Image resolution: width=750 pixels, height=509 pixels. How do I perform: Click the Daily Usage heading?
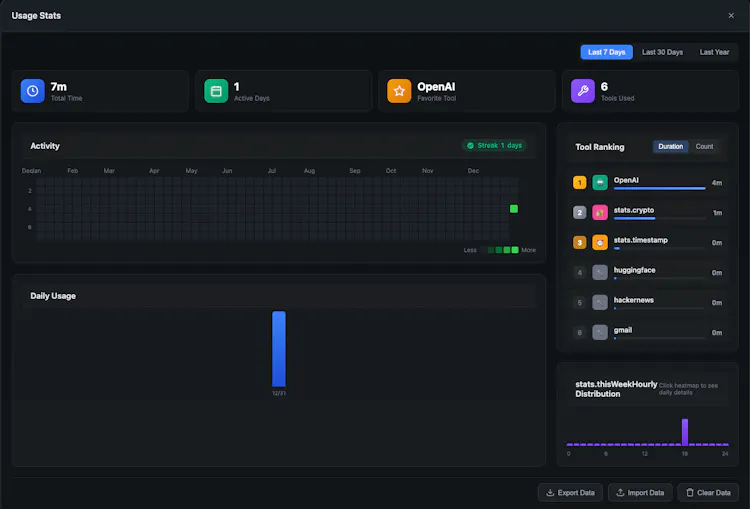[x=53, y=296]
